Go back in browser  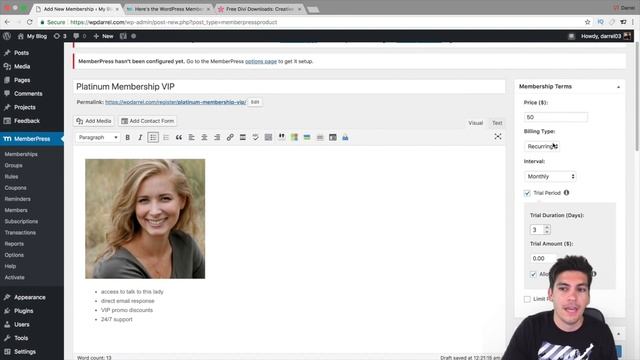coord(7,22)
